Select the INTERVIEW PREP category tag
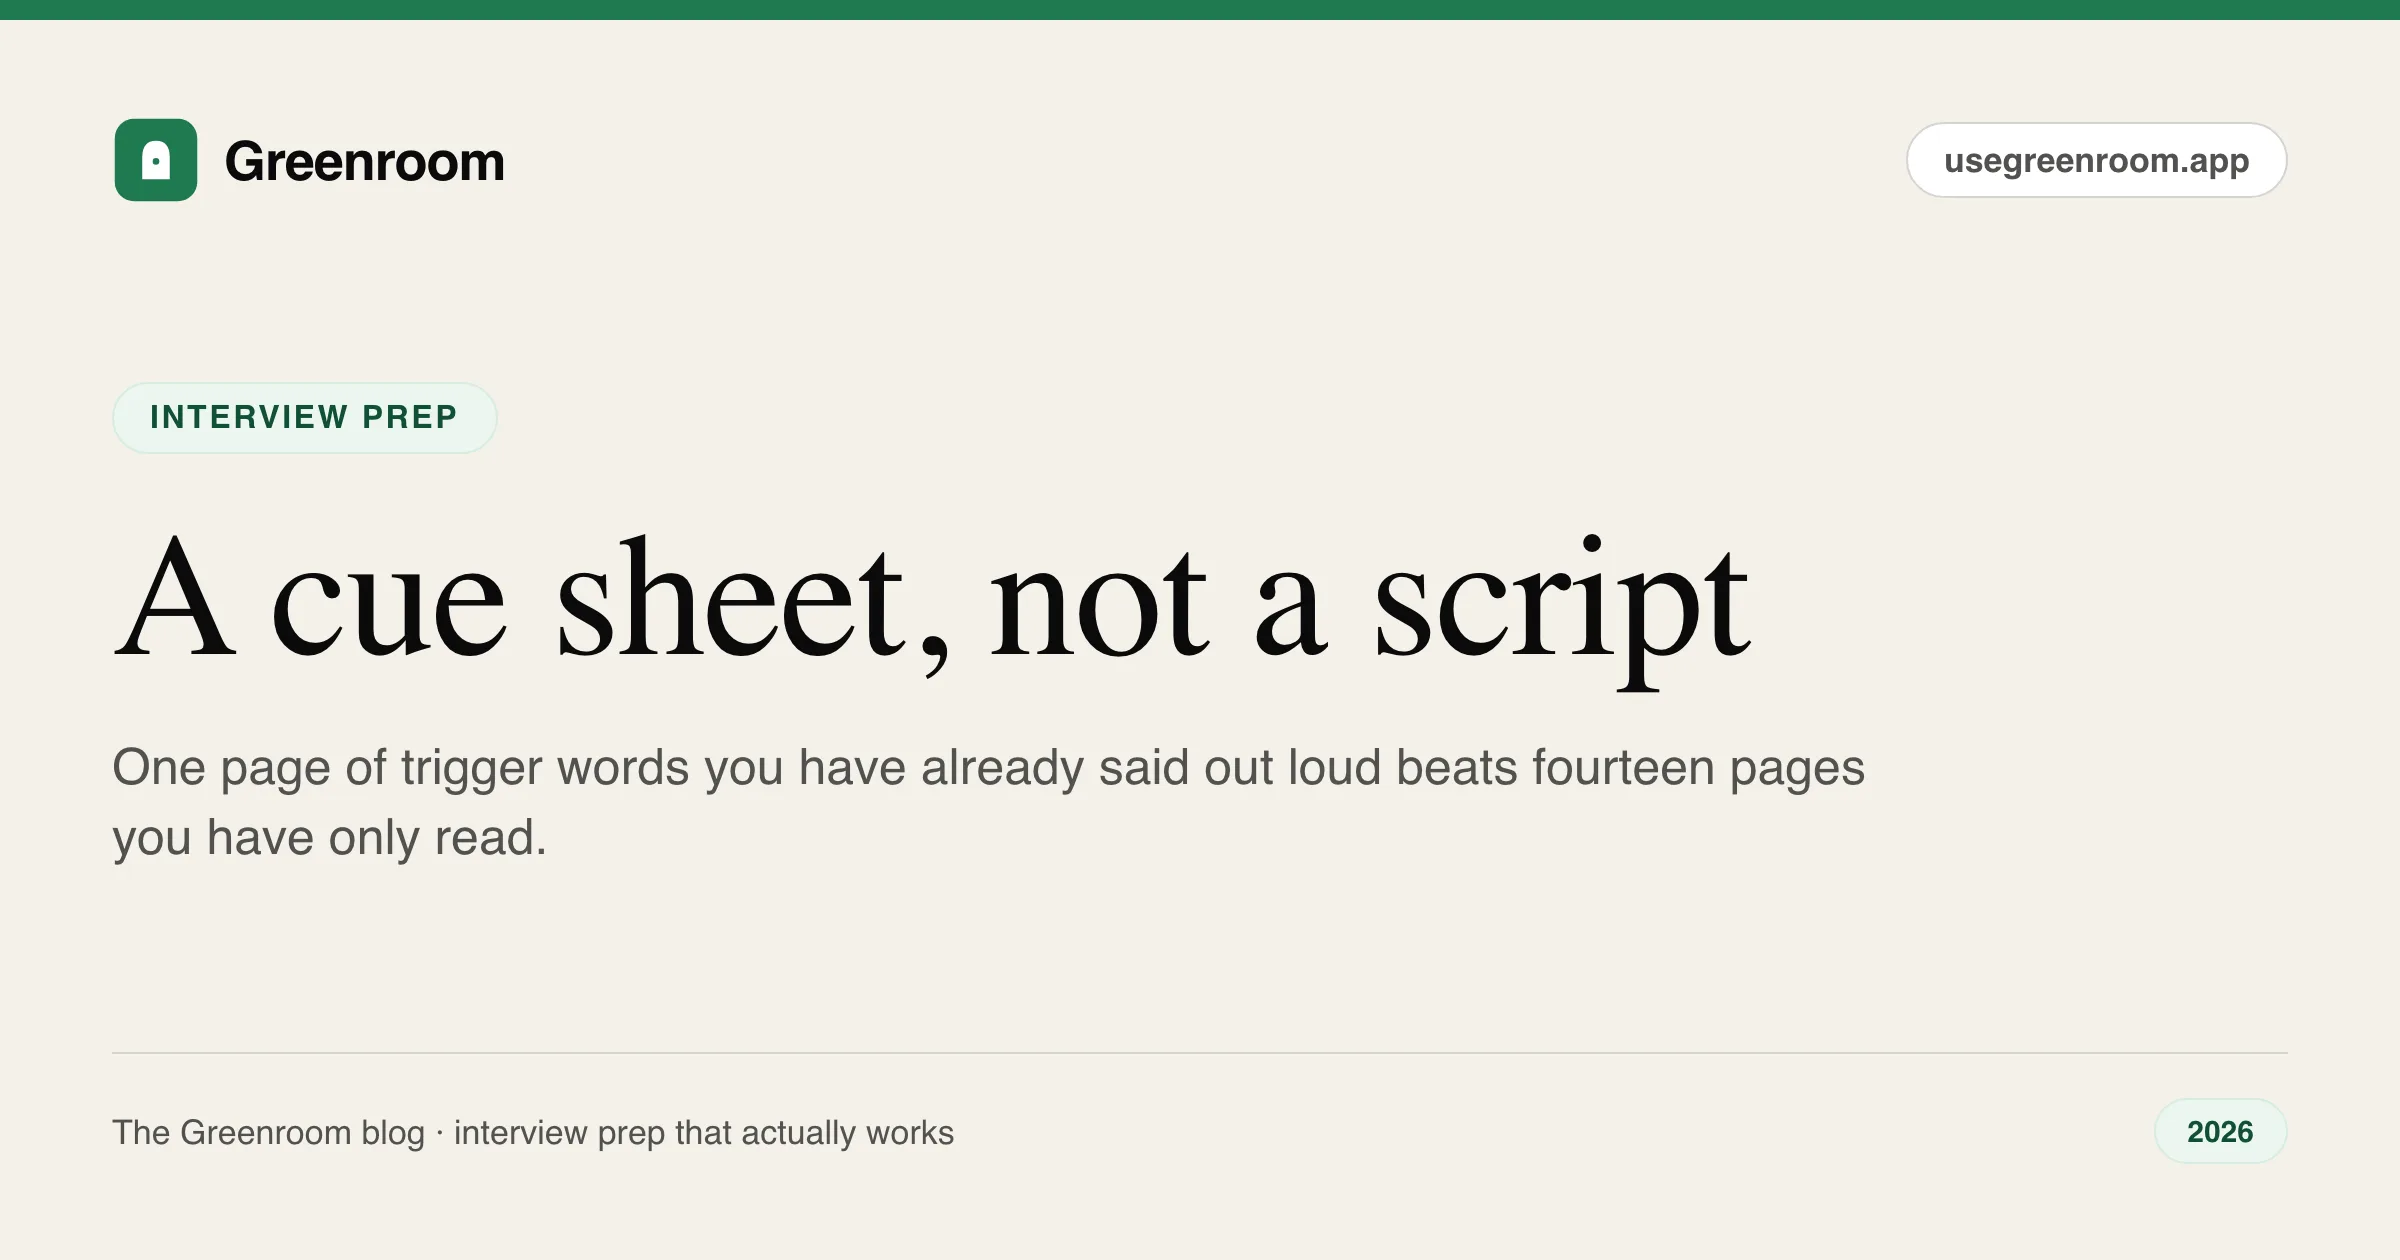Screen dimensions: 2400x1260 tap(304, 417)
